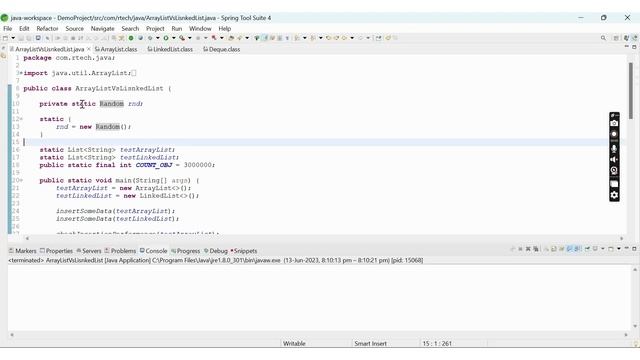Open the Help menu
The width and height of the screenshot is (640, 360).
click(224, 29)
